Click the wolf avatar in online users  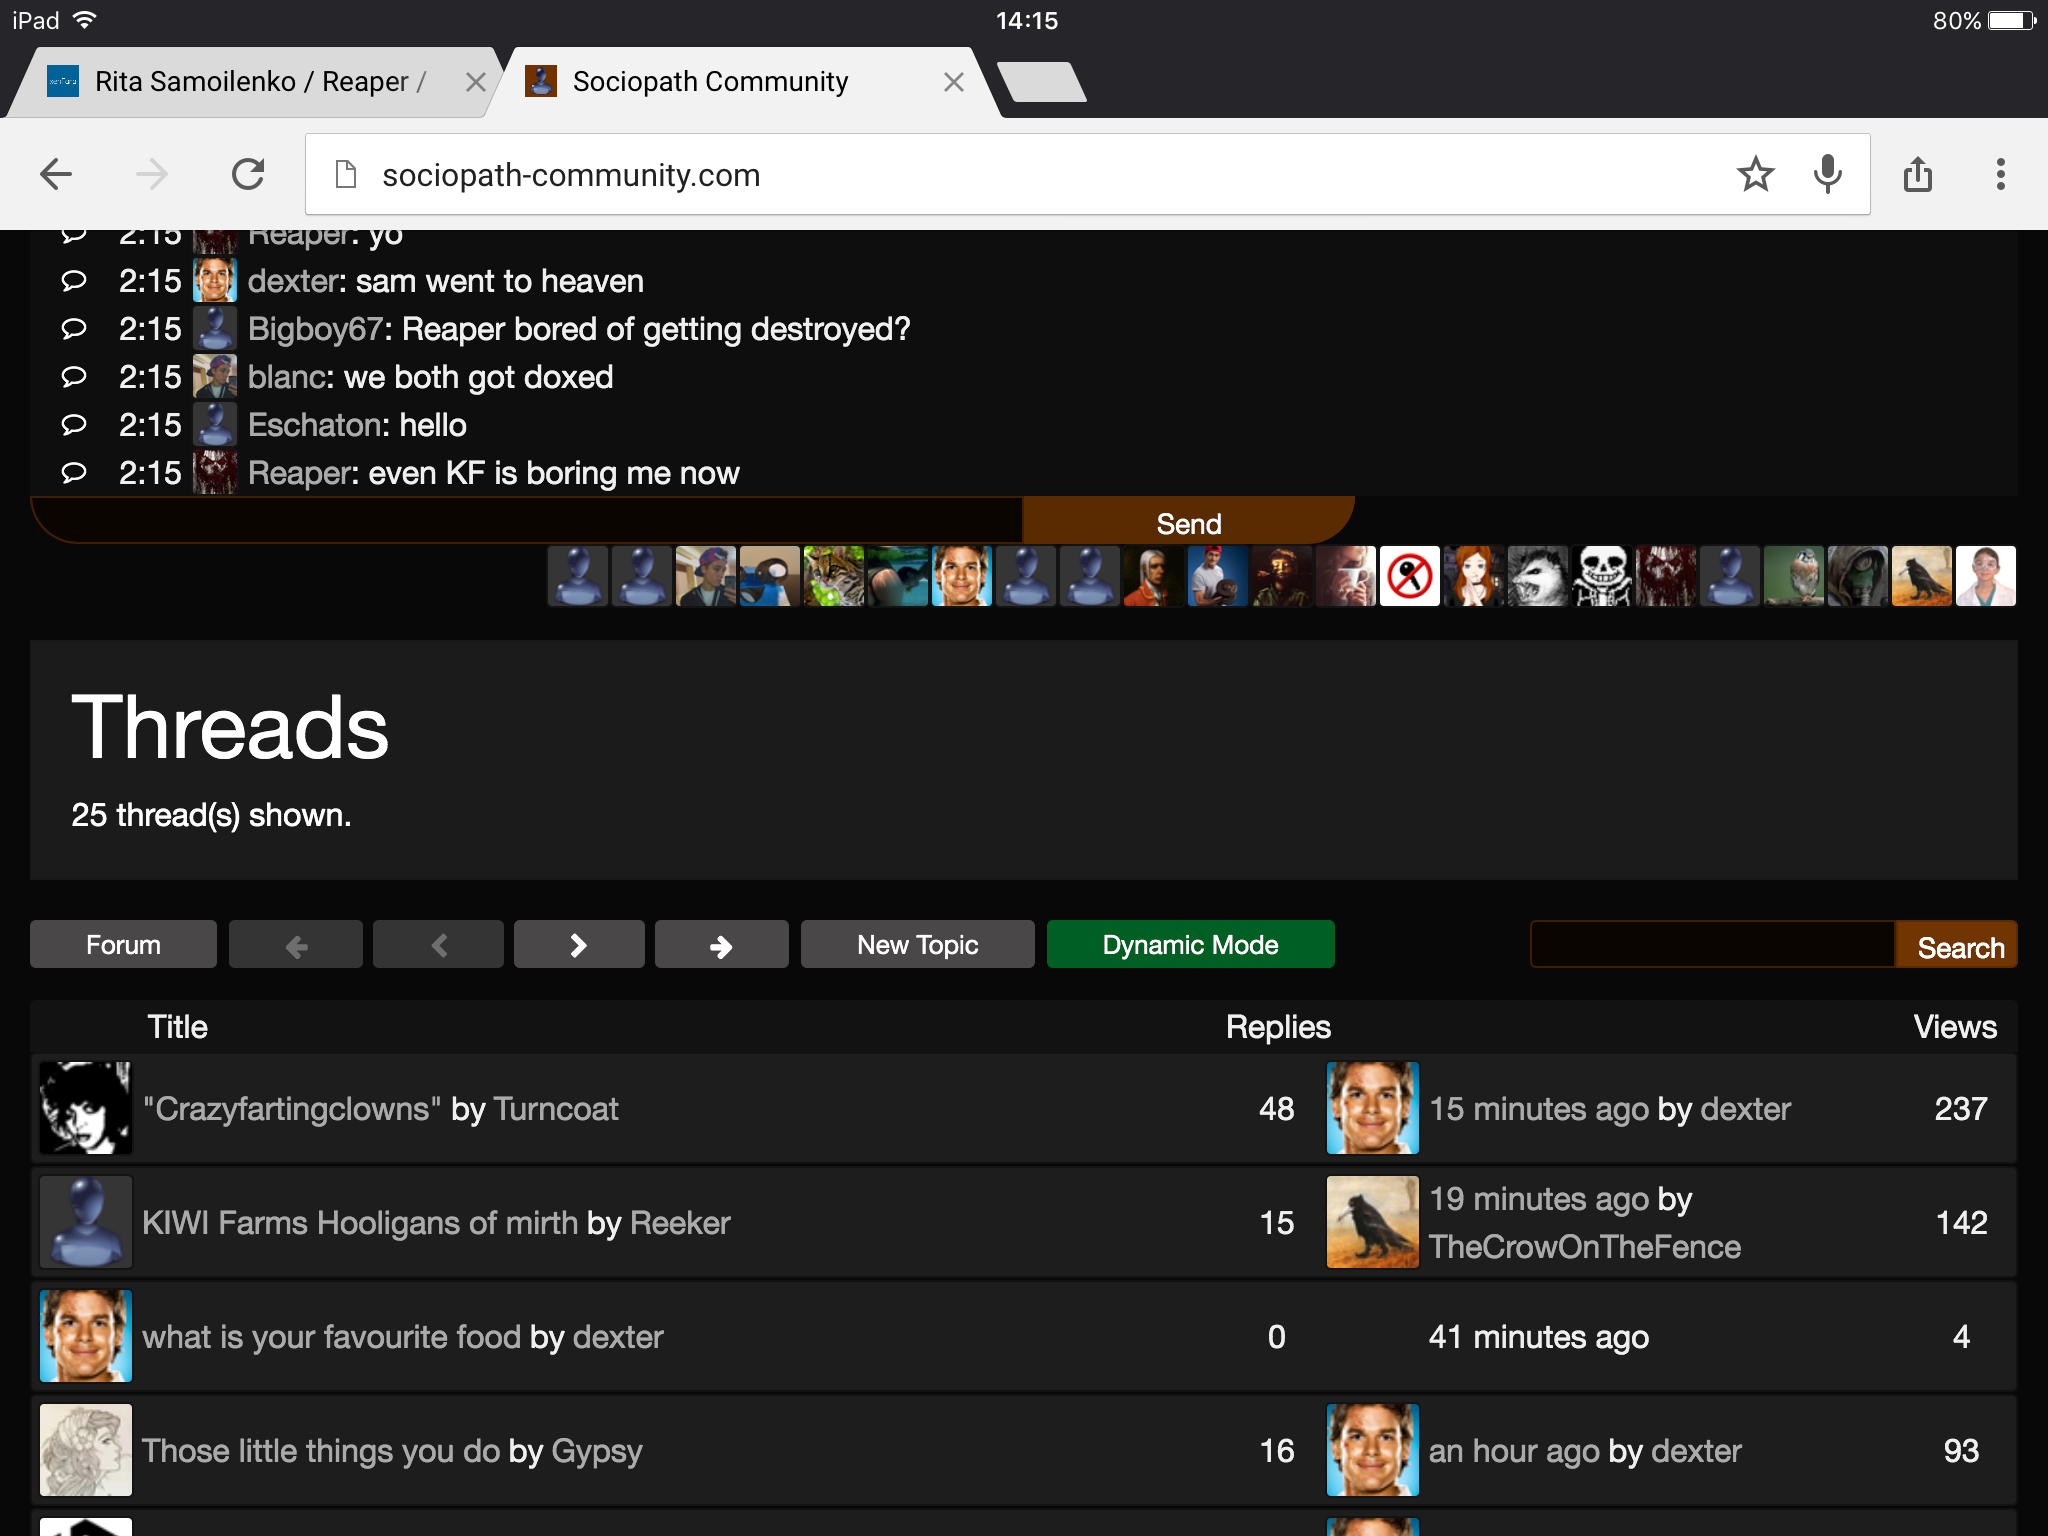click(x=1538, y=576)
